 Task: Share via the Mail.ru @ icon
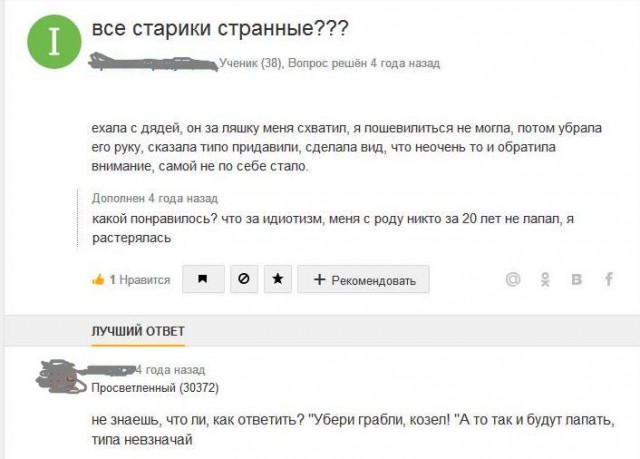[x=513, y=280]
